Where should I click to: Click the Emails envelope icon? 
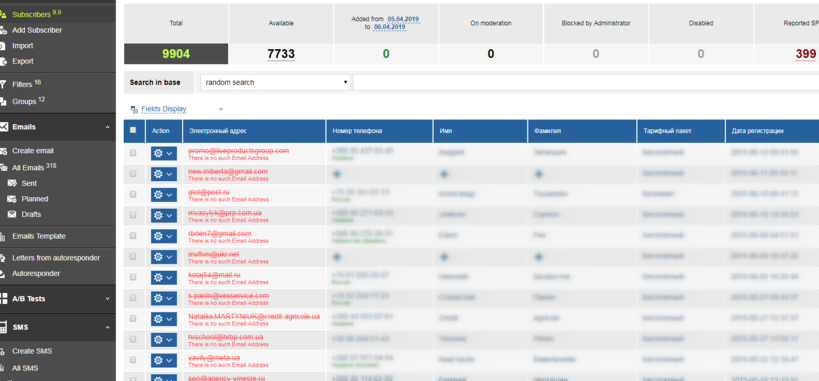(x=3, y=126)
